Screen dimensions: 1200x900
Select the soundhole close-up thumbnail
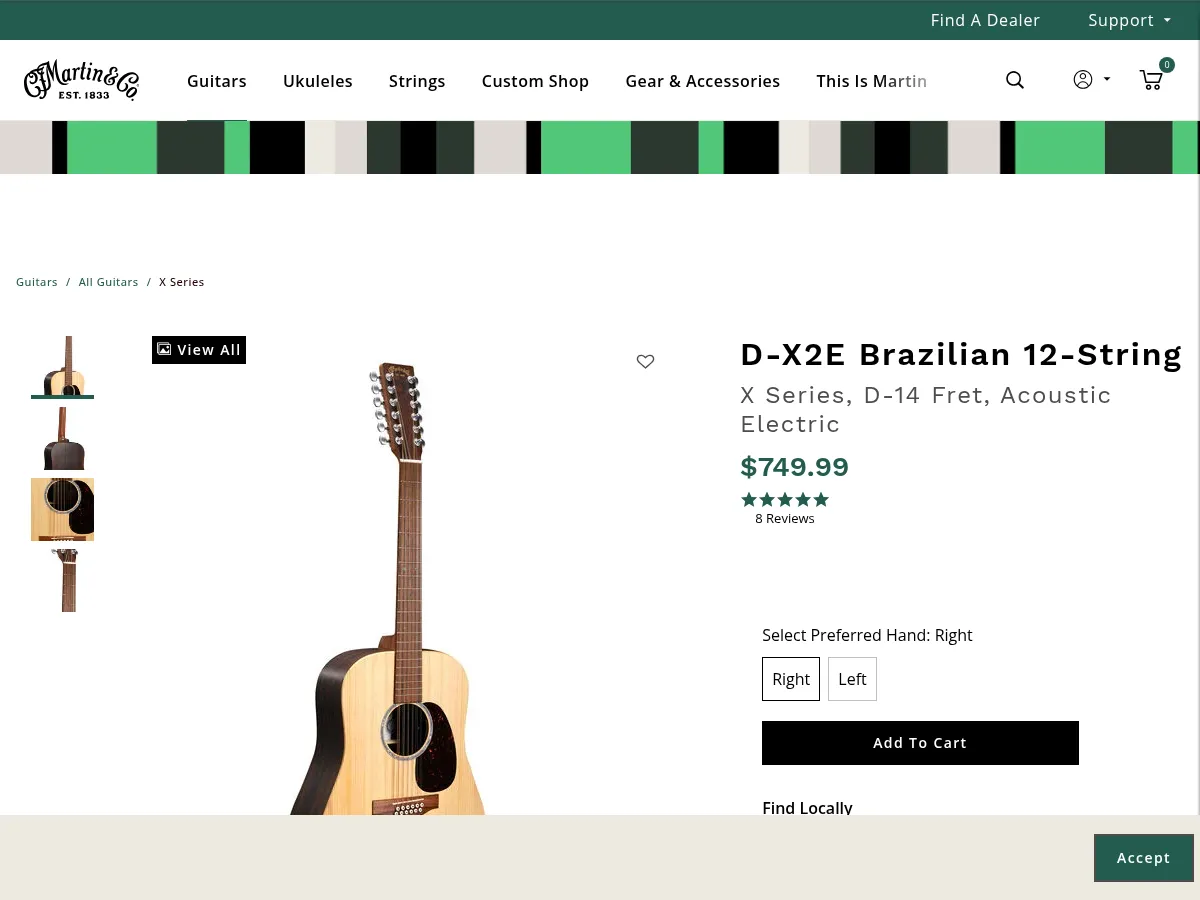63,509
